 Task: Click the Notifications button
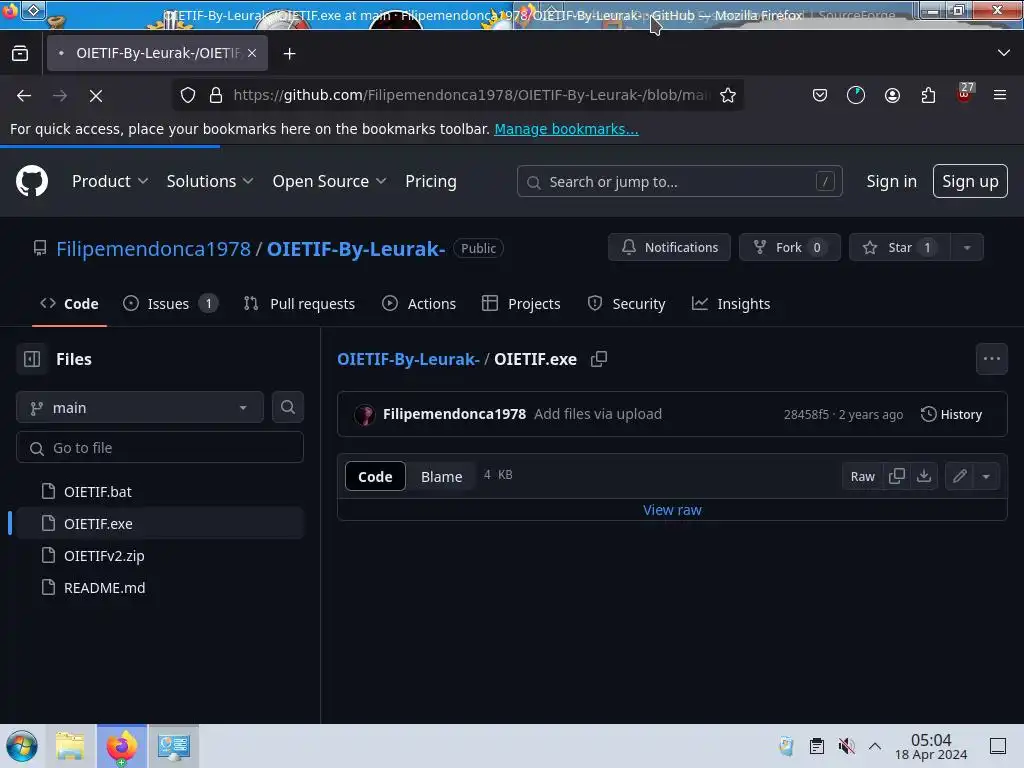[x=669, y=248]
